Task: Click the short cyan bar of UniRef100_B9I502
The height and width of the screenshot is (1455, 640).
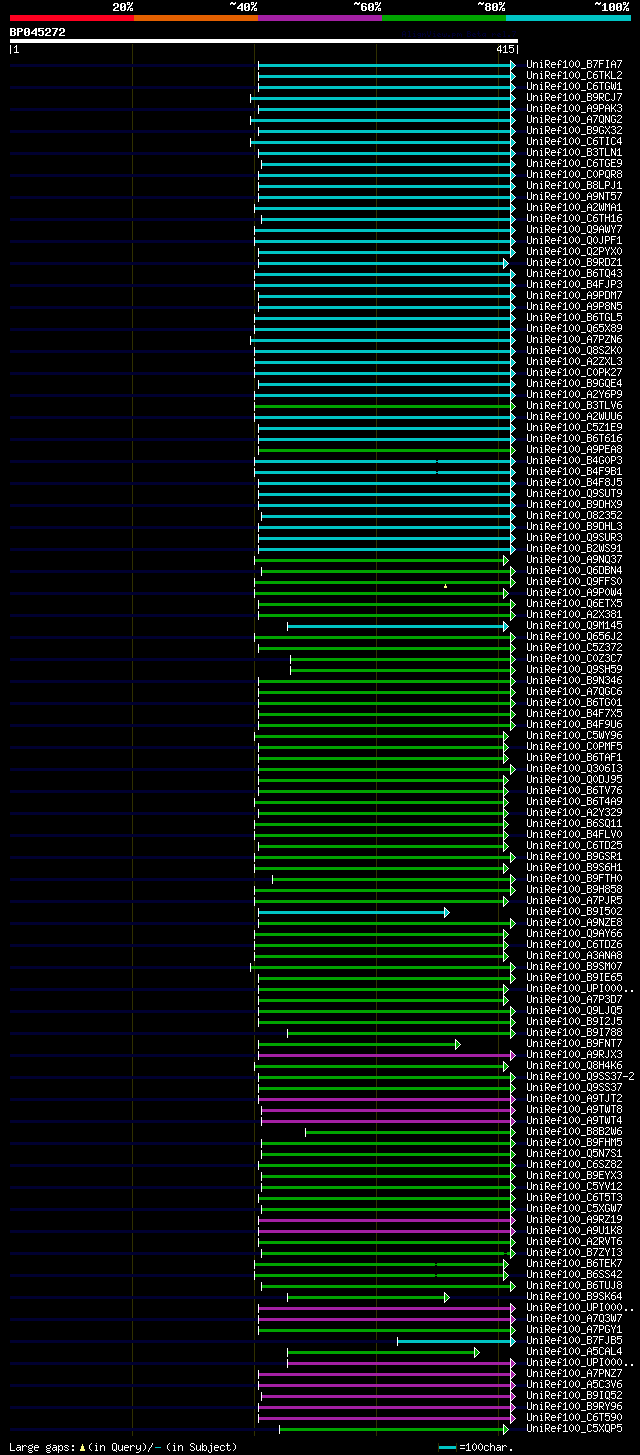Action: click(354, 912)
